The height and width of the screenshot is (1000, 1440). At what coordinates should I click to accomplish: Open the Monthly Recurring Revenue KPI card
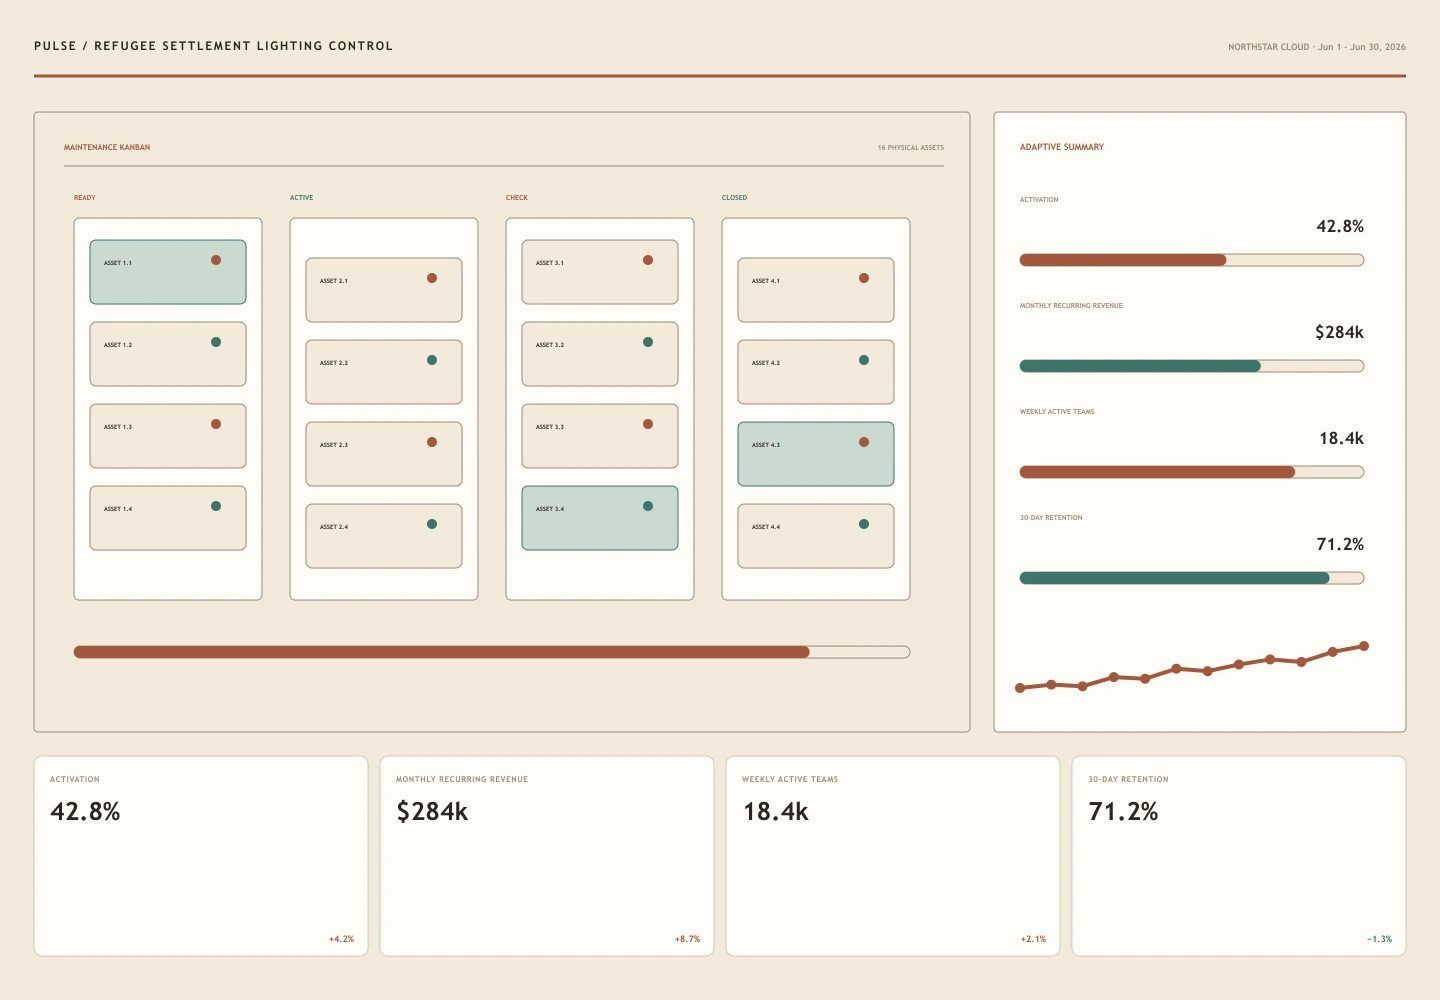[x=547, y=856]
